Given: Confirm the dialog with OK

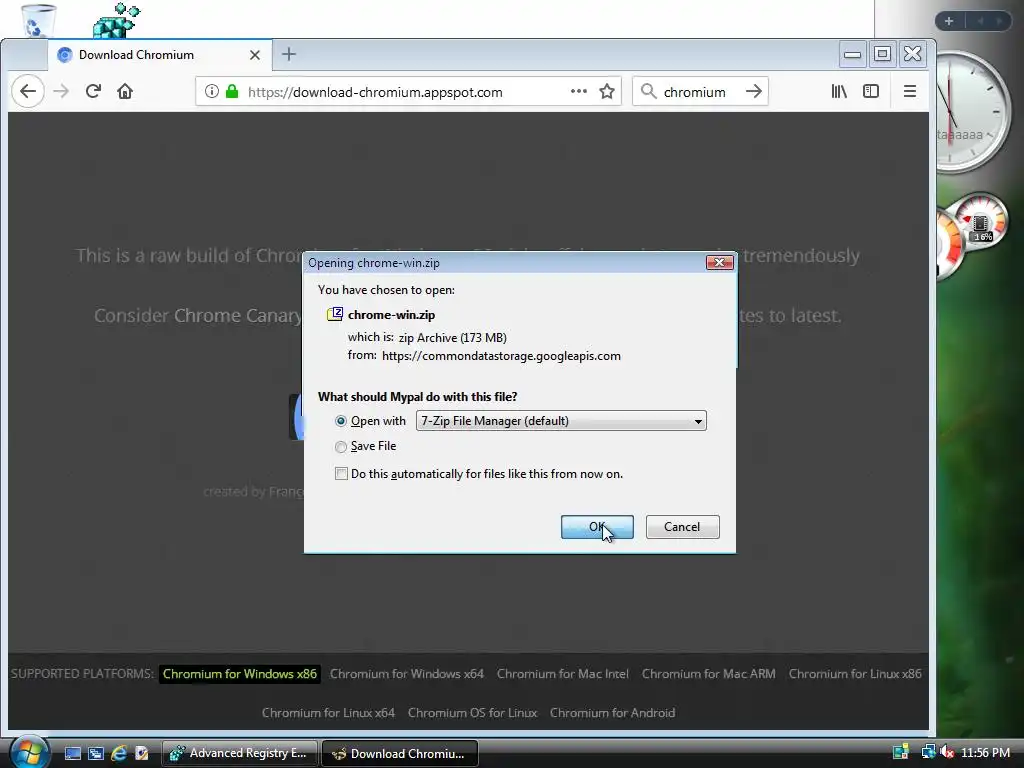Looking at the screenshot, I should [597, 527].
